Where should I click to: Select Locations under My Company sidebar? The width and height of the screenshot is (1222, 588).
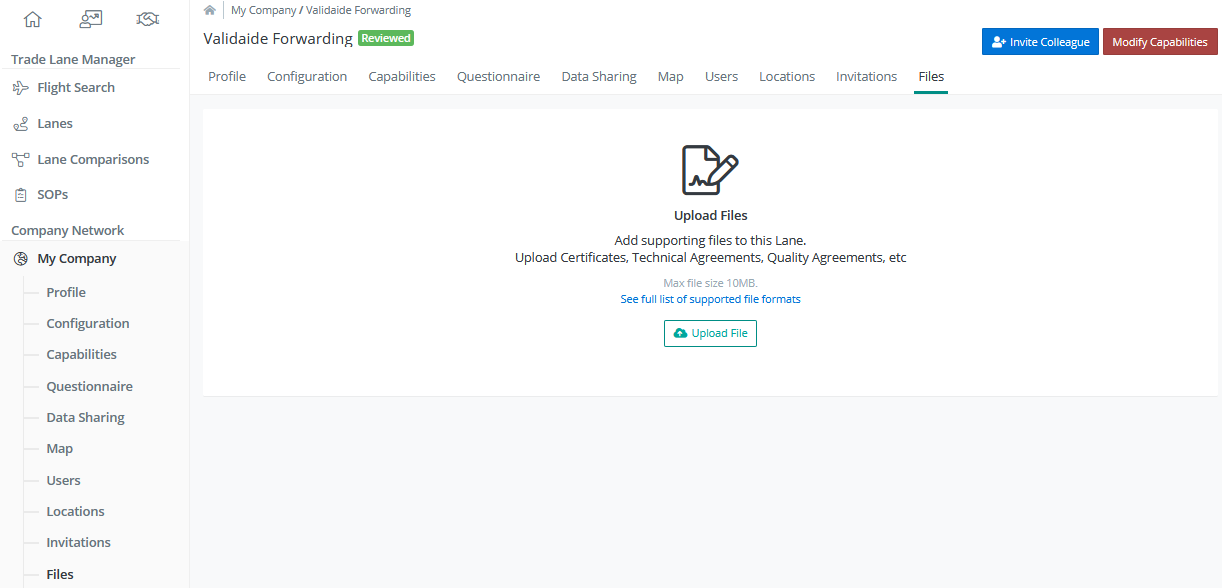coord(75,512)
